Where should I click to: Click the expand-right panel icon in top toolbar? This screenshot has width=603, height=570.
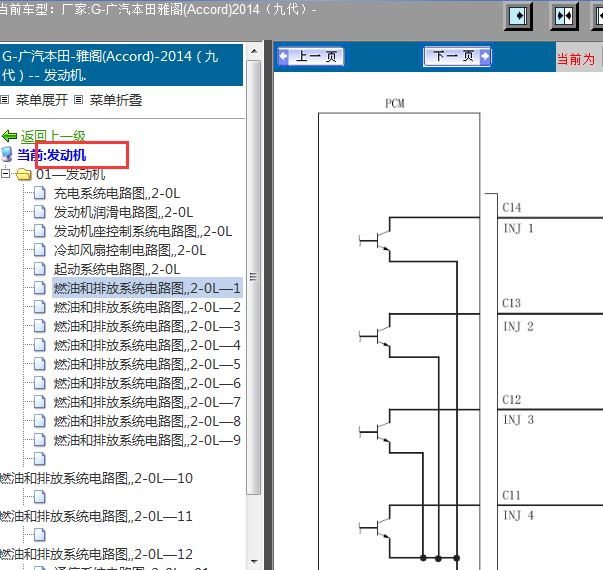pos(518,16)
